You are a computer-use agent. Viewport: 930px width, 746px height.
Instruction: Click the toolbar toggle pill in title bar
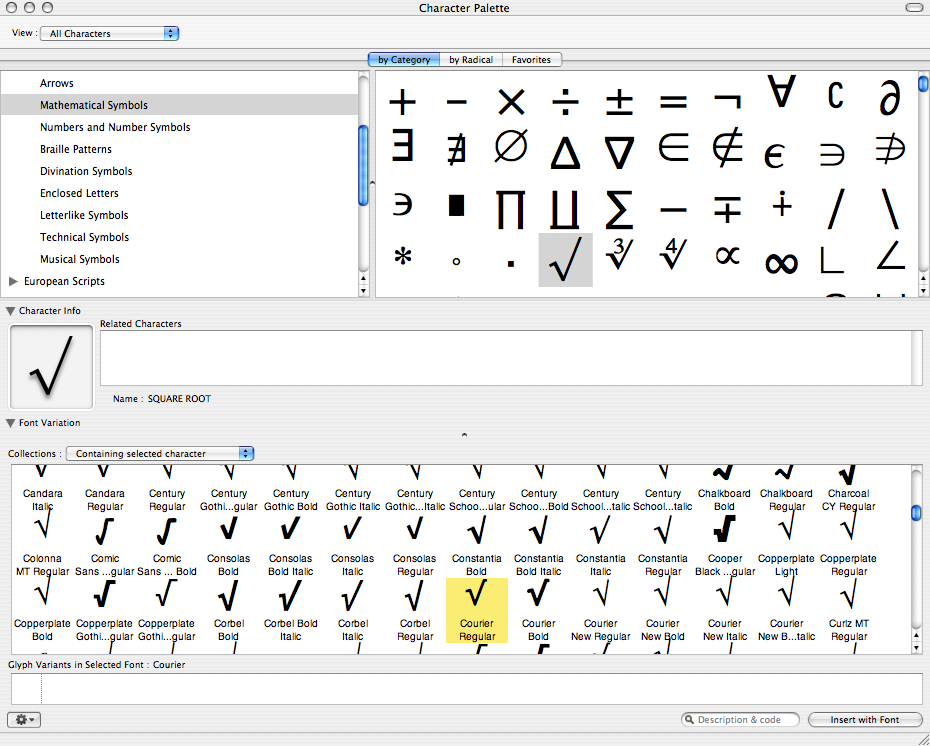pyautogui.click(x=914, y=8)
